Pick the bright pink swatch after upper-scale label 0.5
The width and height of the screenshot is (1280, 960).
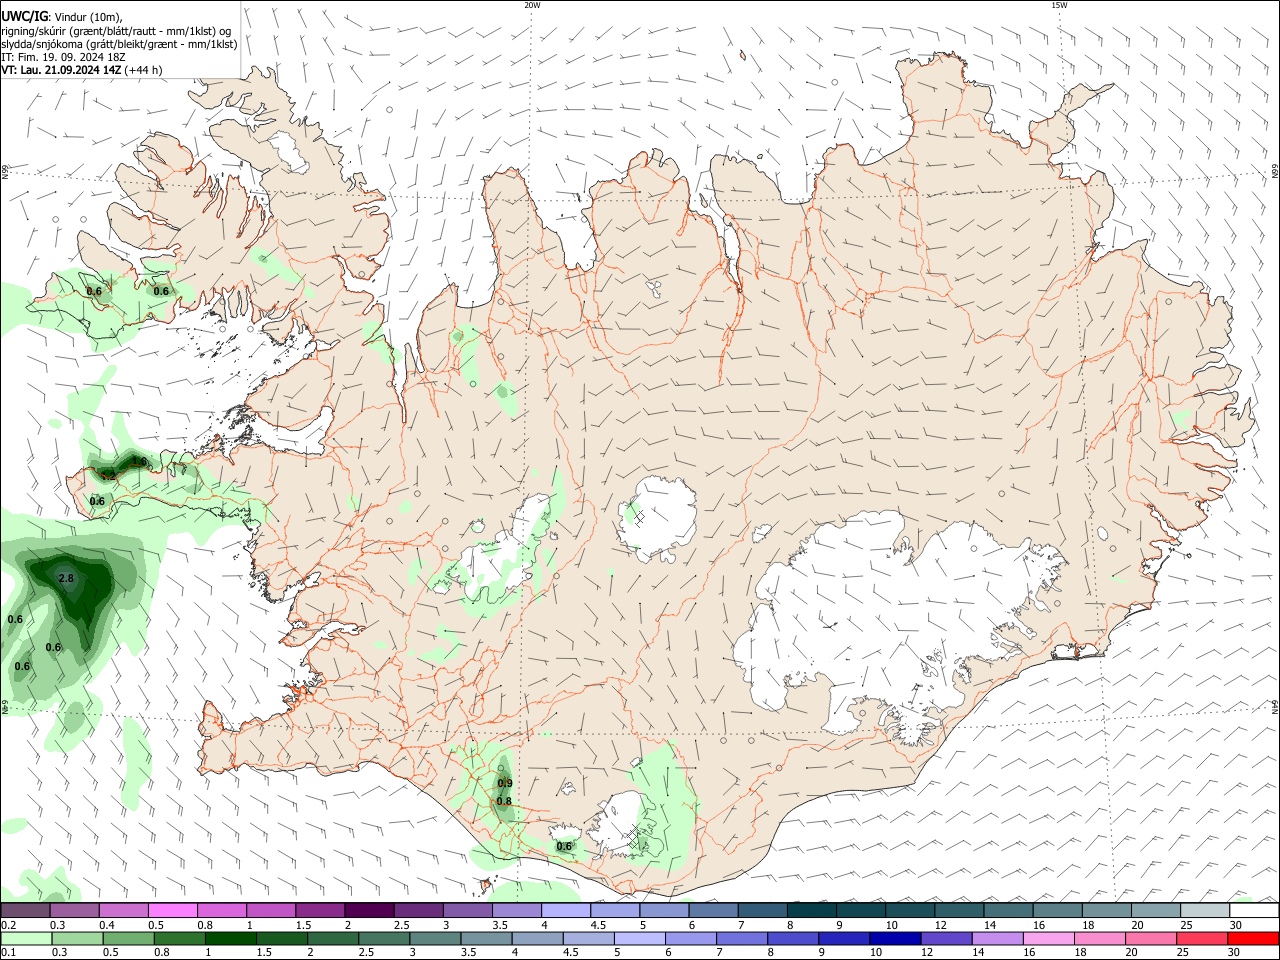point(172,910)
